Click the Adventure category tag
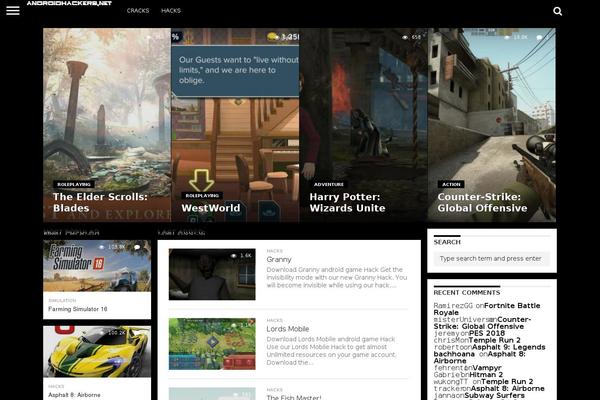 (329, 184)
